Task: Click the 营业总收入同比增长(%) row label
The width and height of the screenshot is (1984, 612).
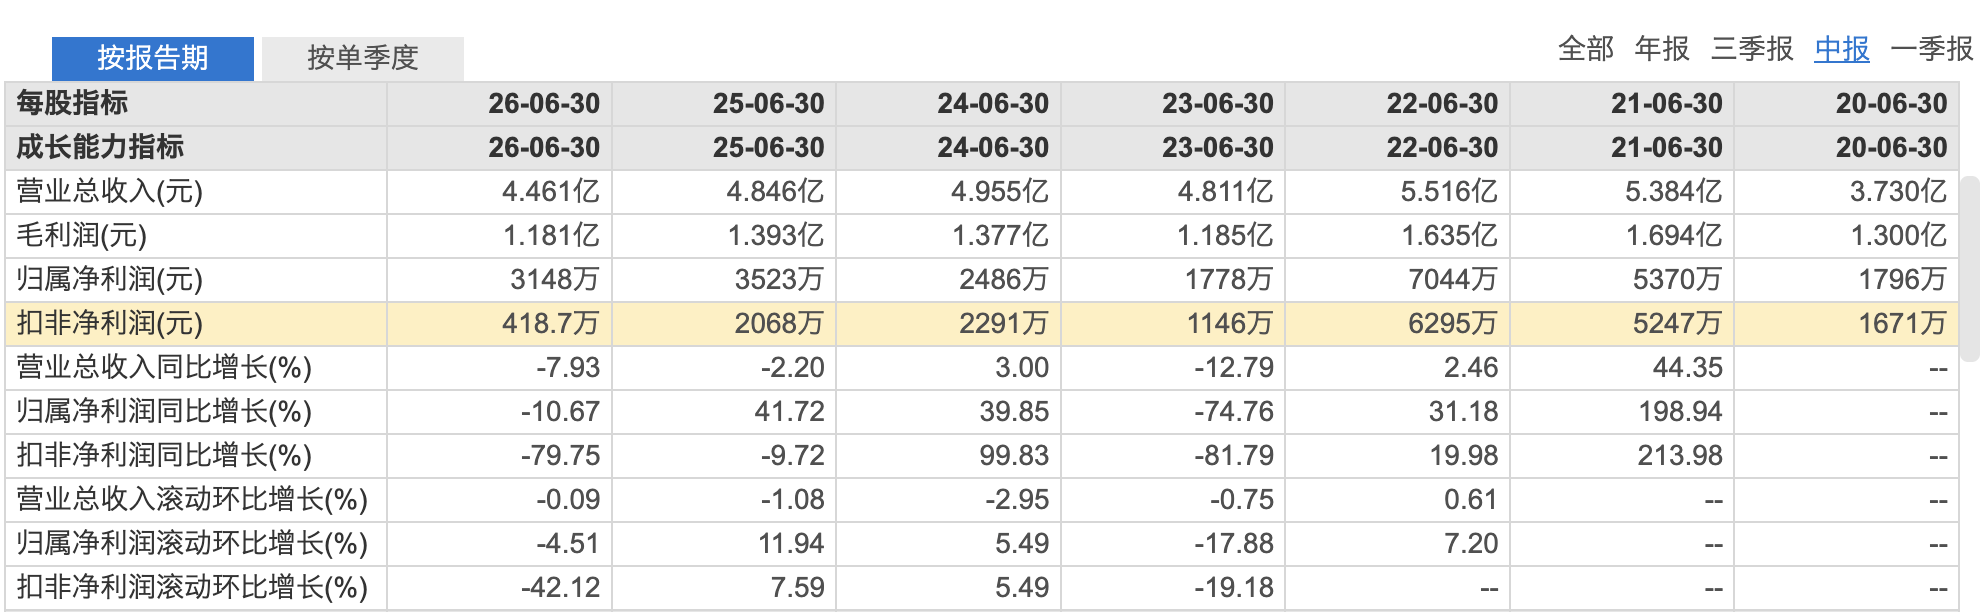Action: point(164,367)
